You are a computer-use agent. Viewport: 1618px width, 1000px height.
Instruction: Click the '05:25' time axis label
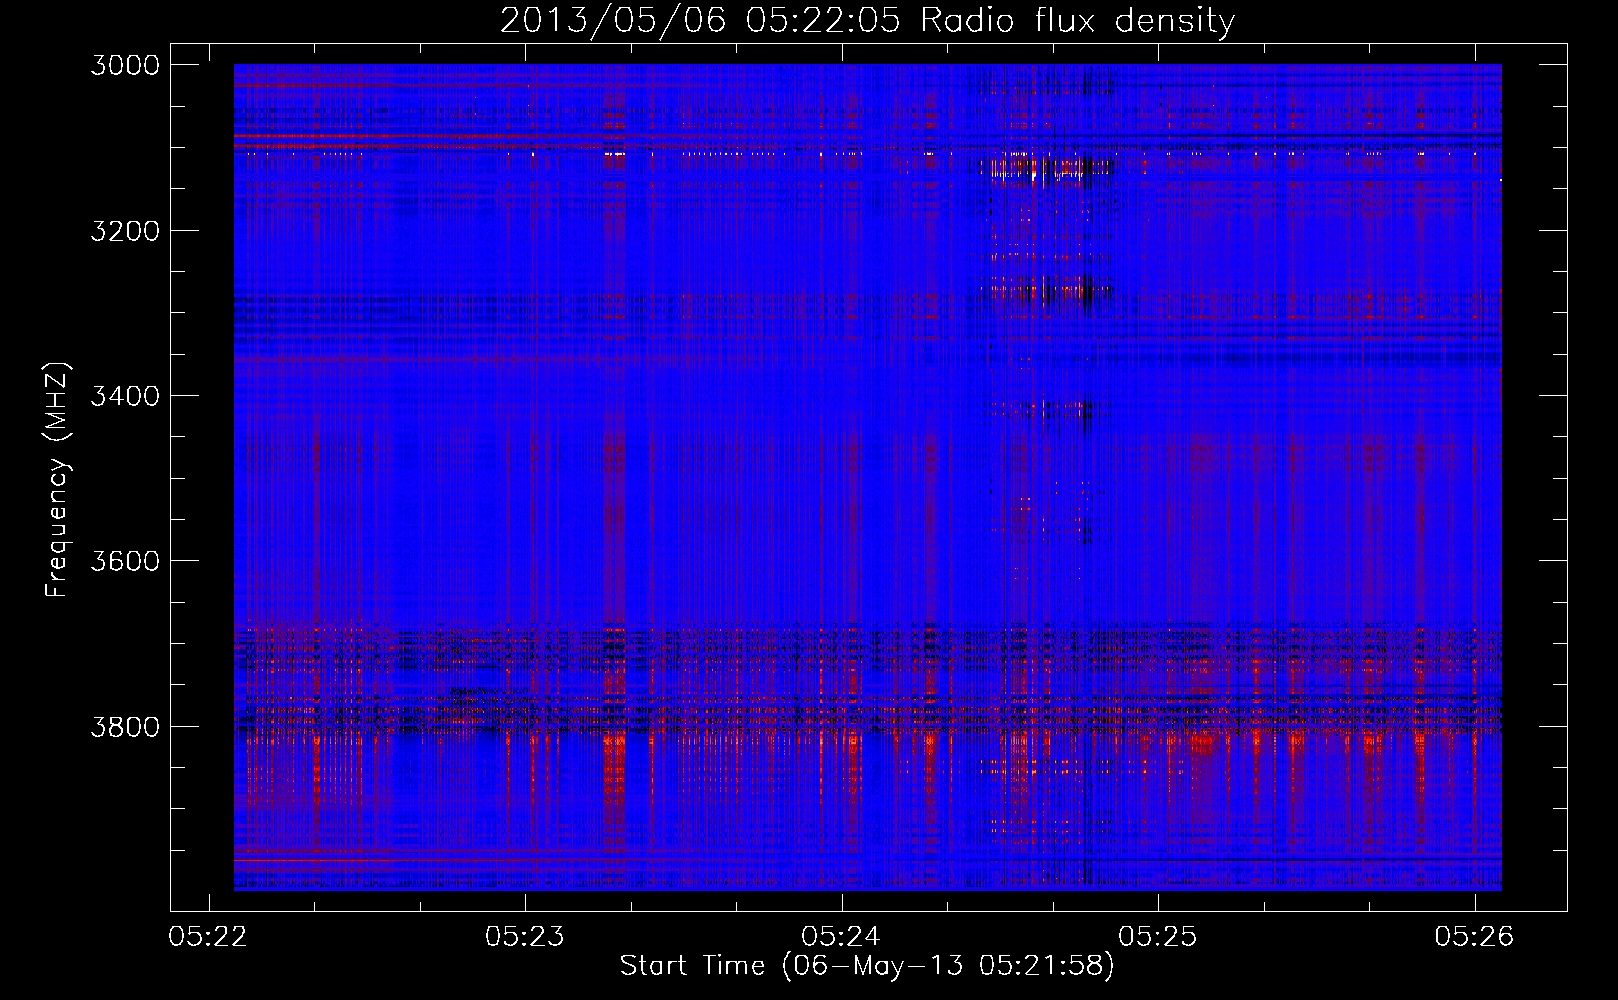[1158, 936]
